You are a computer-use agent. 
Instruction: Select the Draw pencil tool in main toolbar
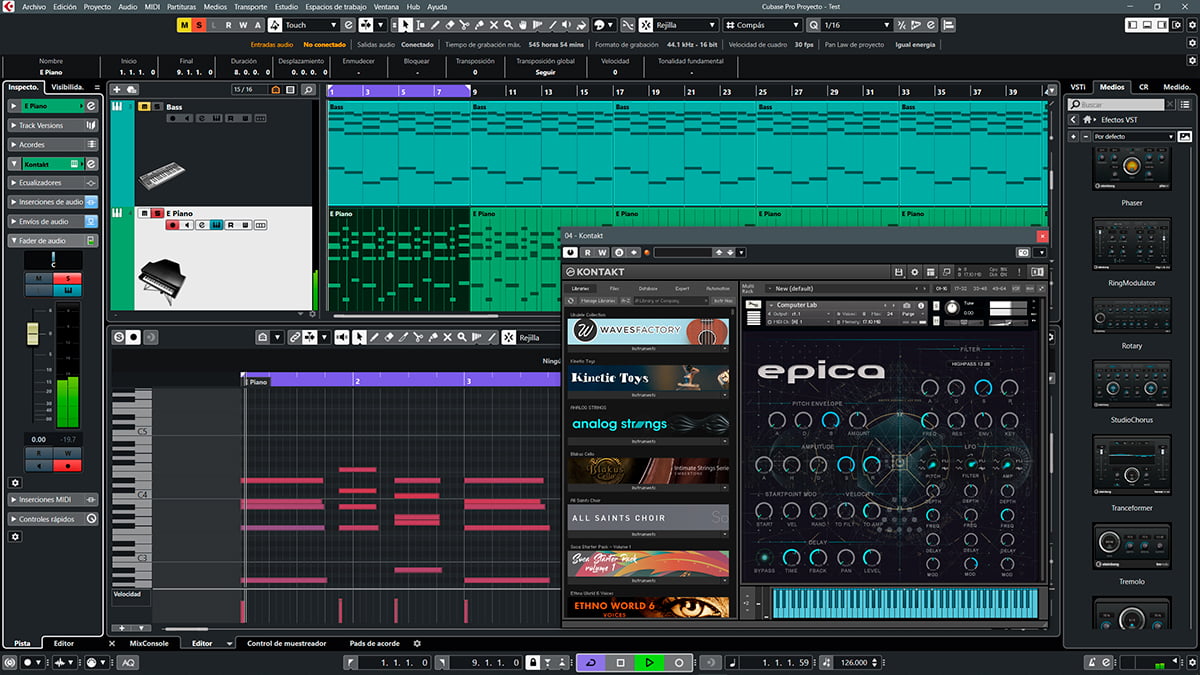[434, 25]
